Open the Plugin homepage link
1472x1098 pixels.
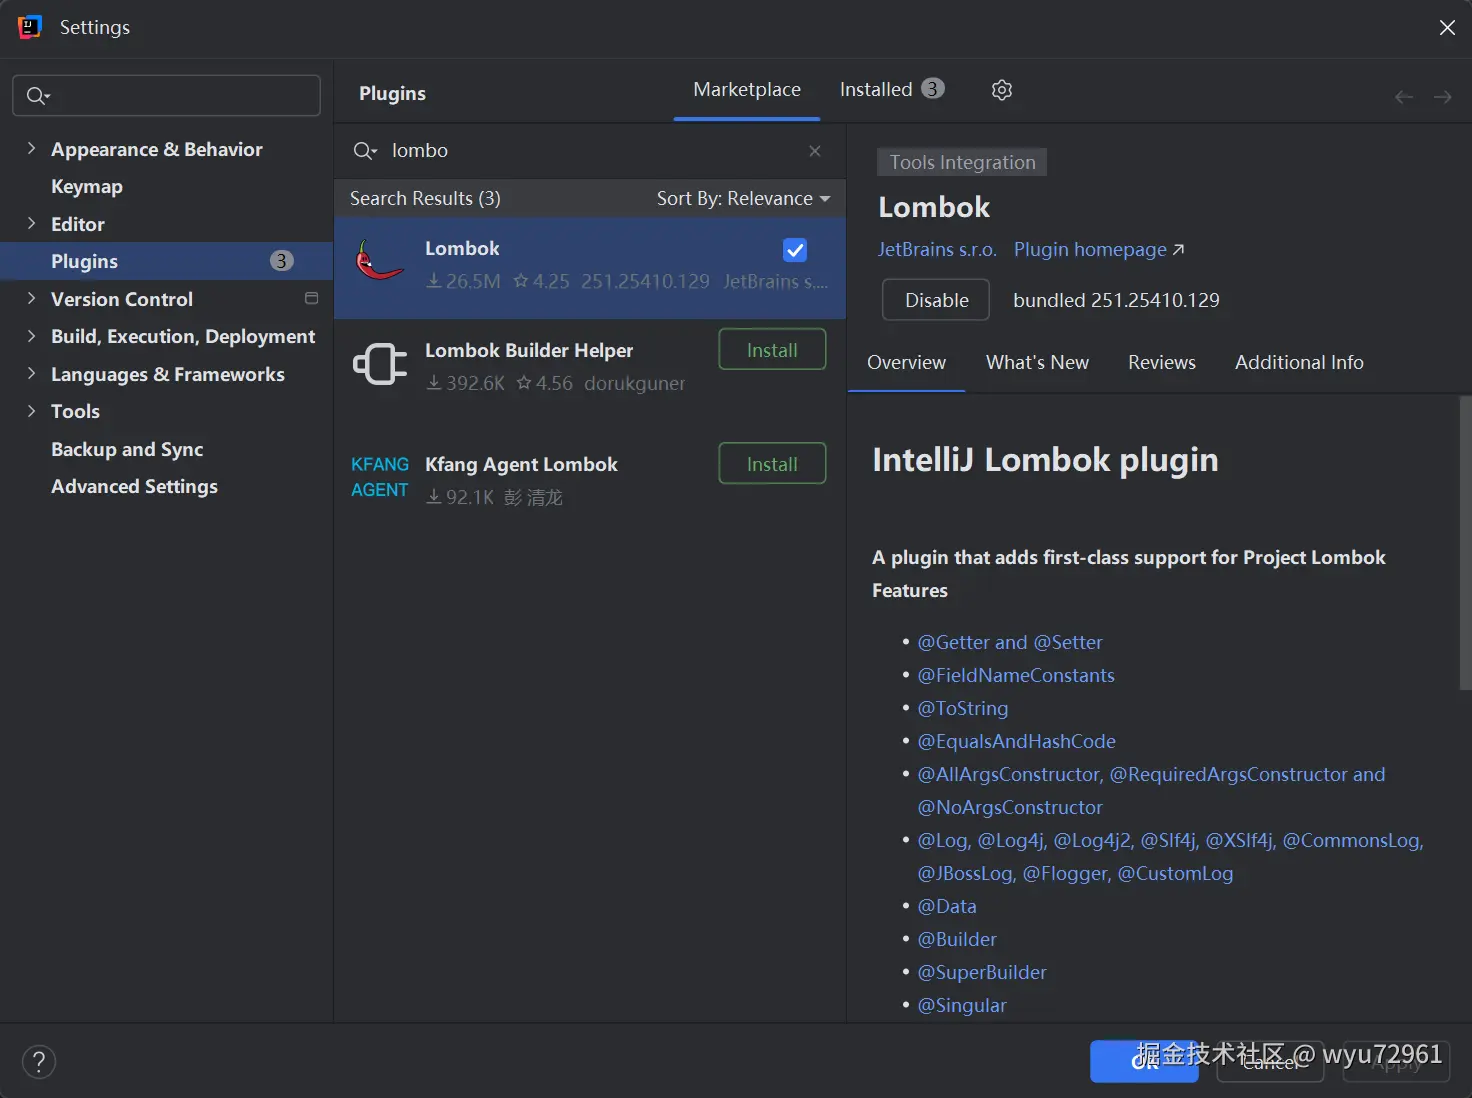point(1099,250)
